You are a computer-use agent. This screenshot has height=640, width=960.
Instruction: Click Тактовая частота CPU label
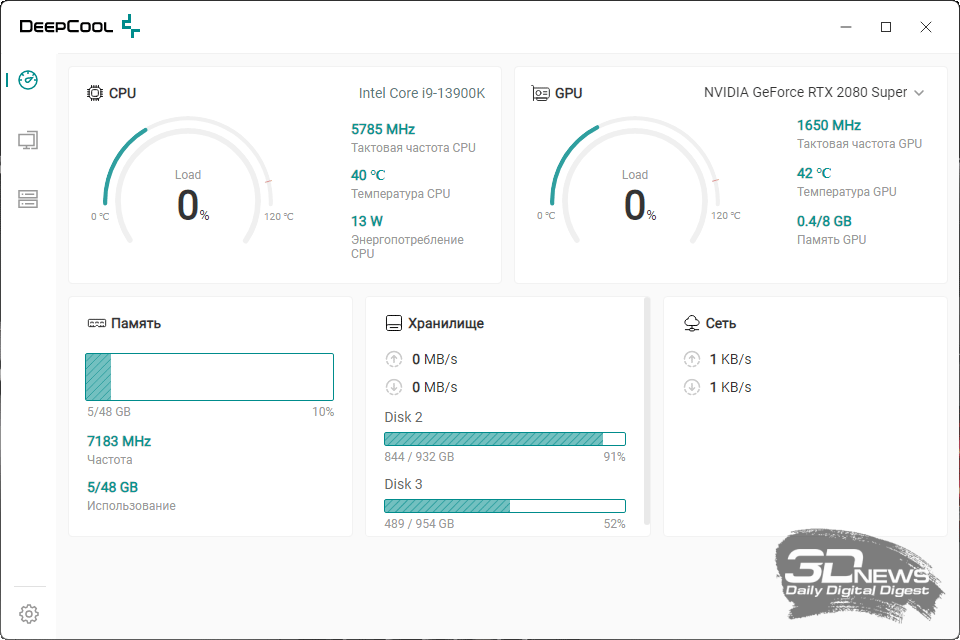tap(413, 148)
